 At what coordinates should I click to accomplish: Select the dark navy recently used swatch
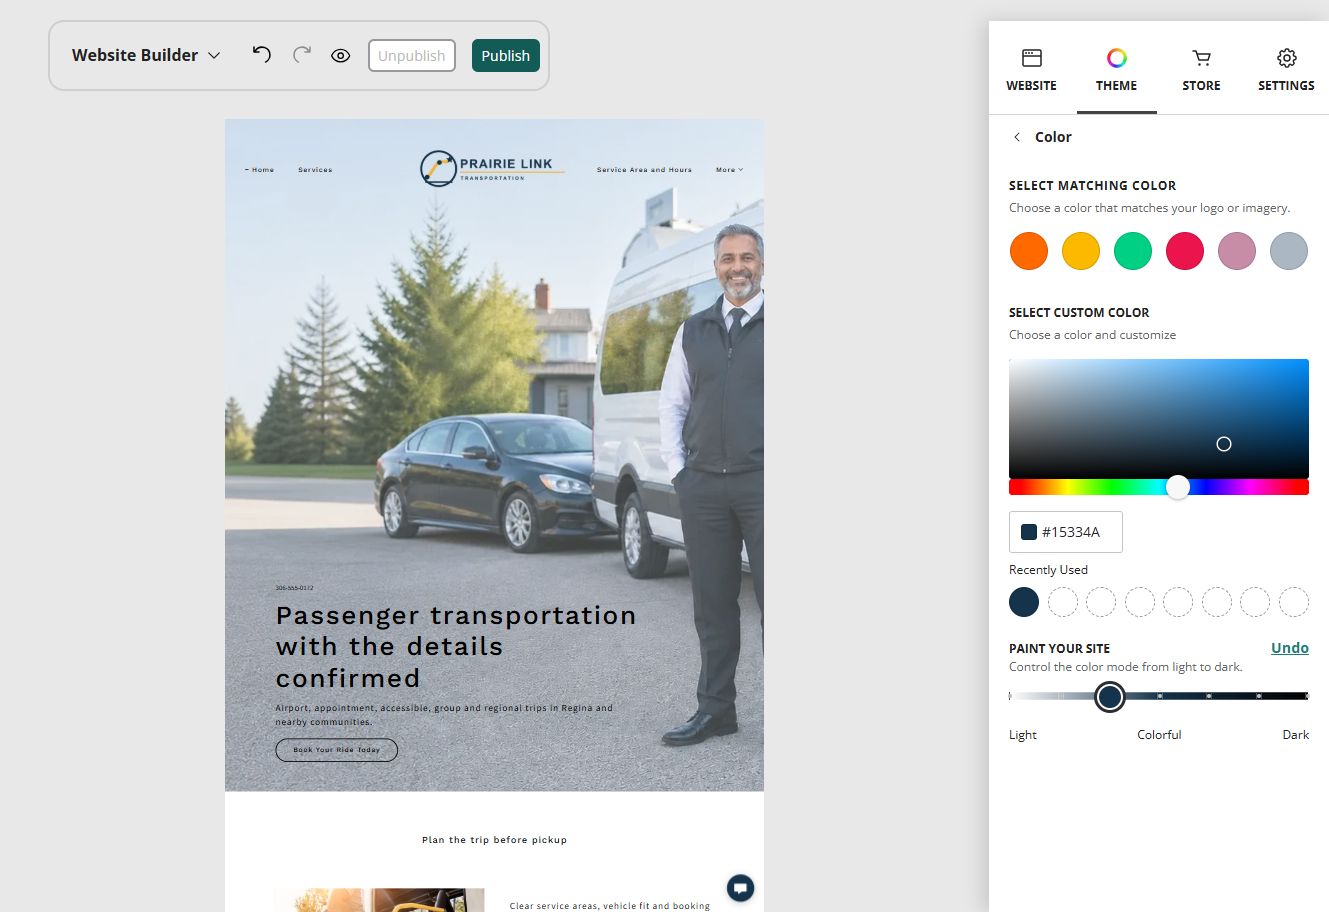coord(1024,602)
